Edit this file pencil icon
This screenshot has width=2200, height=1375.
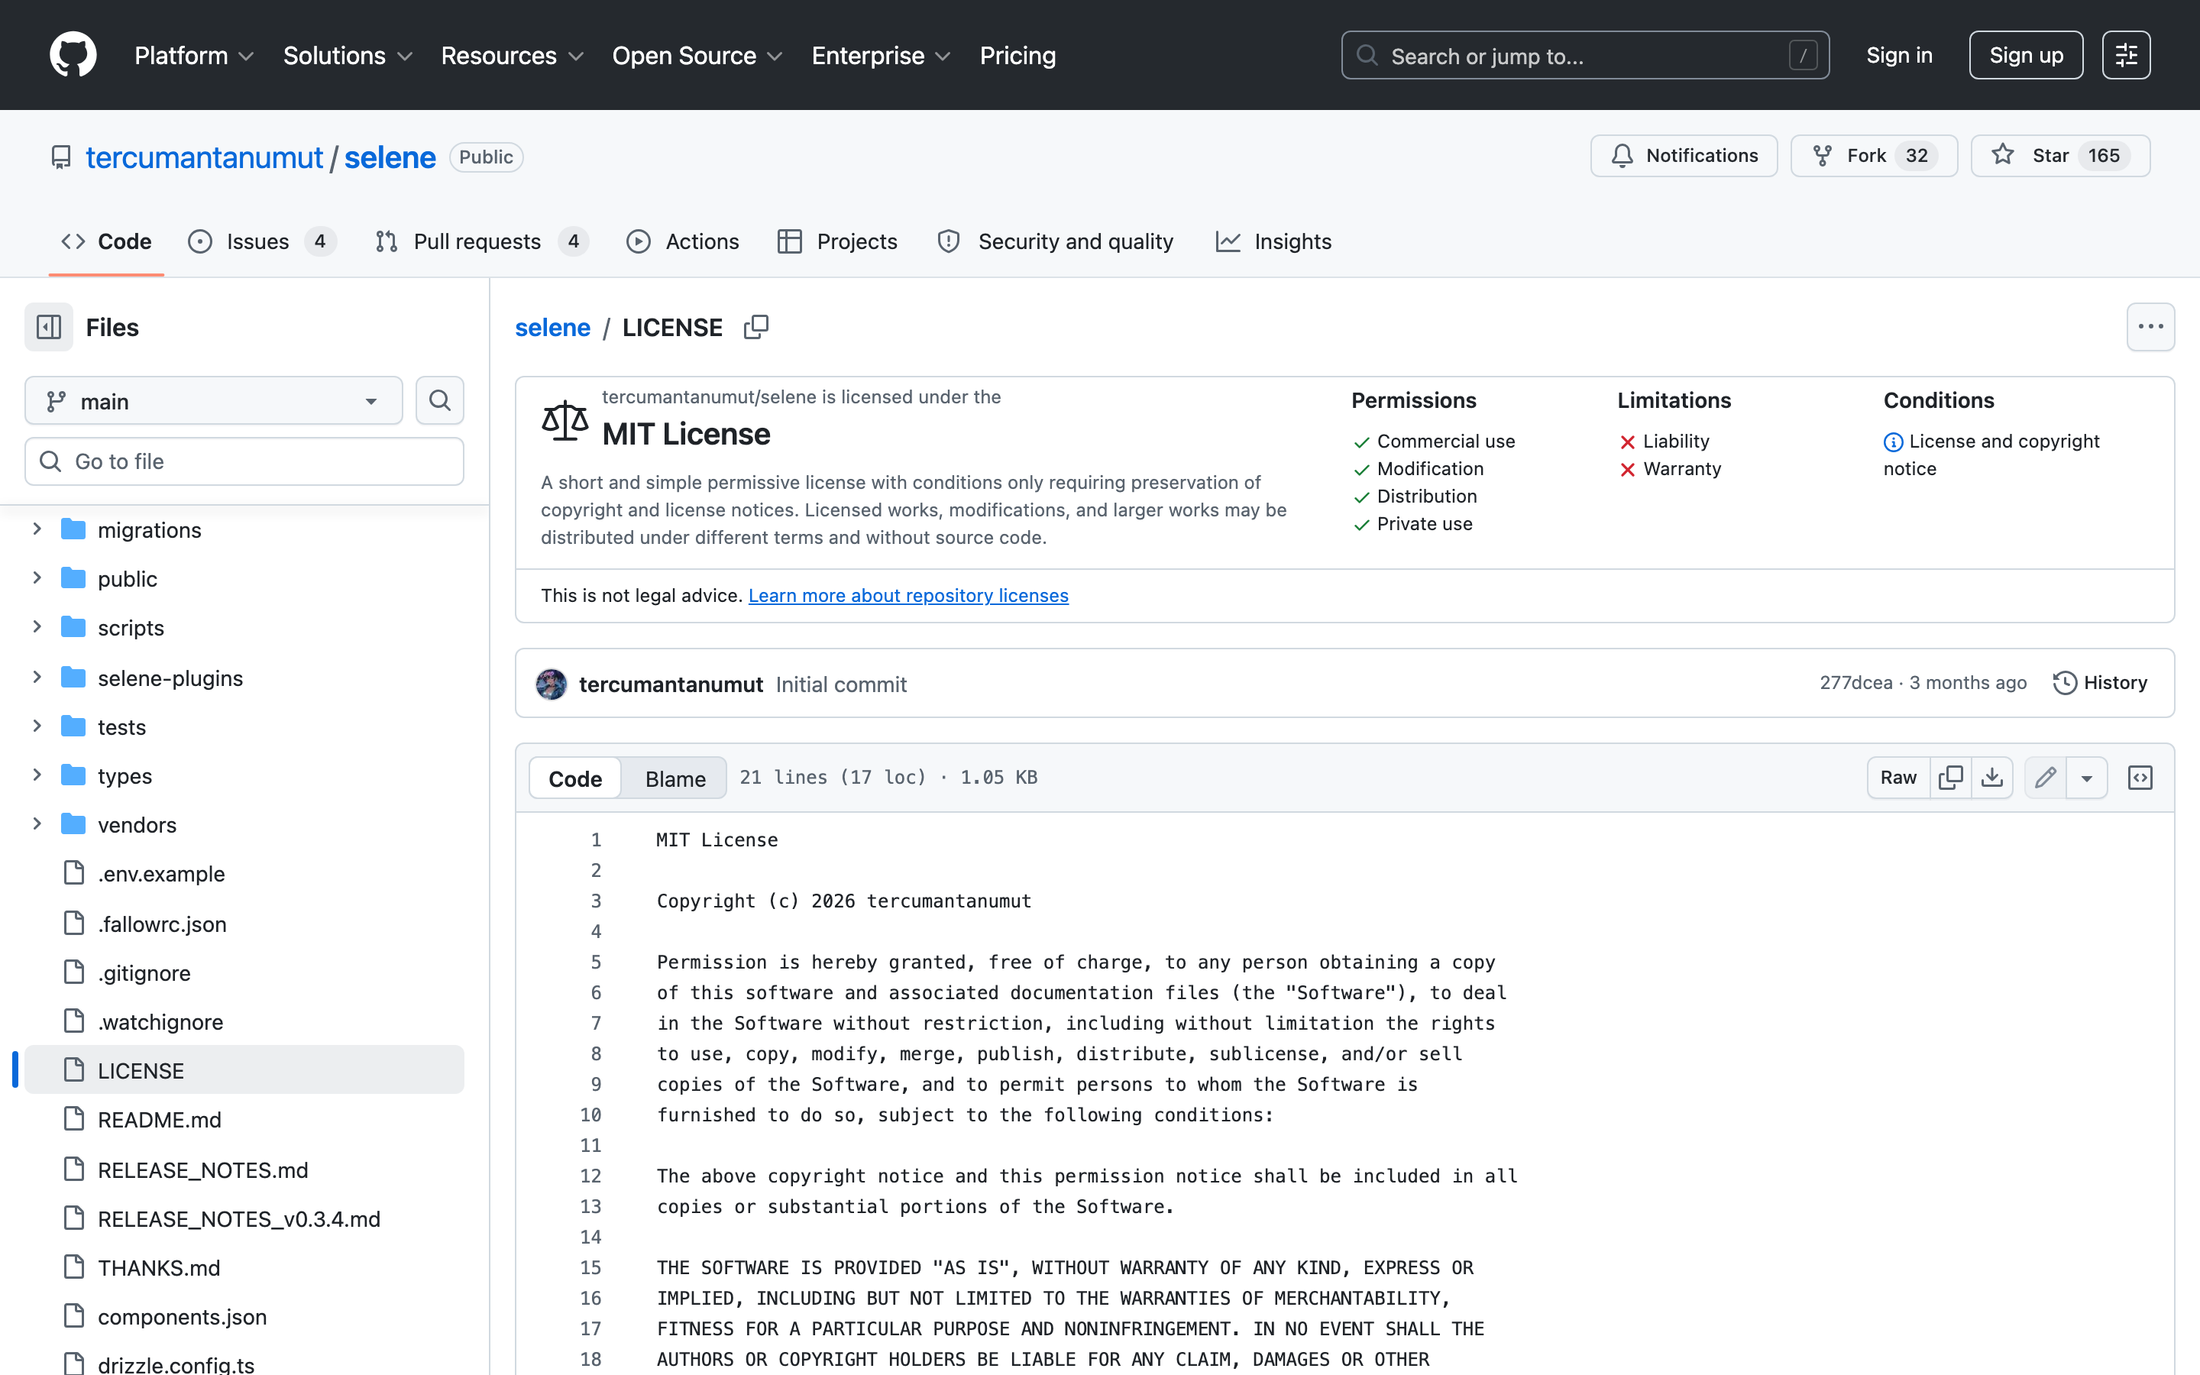point(2046,778)
